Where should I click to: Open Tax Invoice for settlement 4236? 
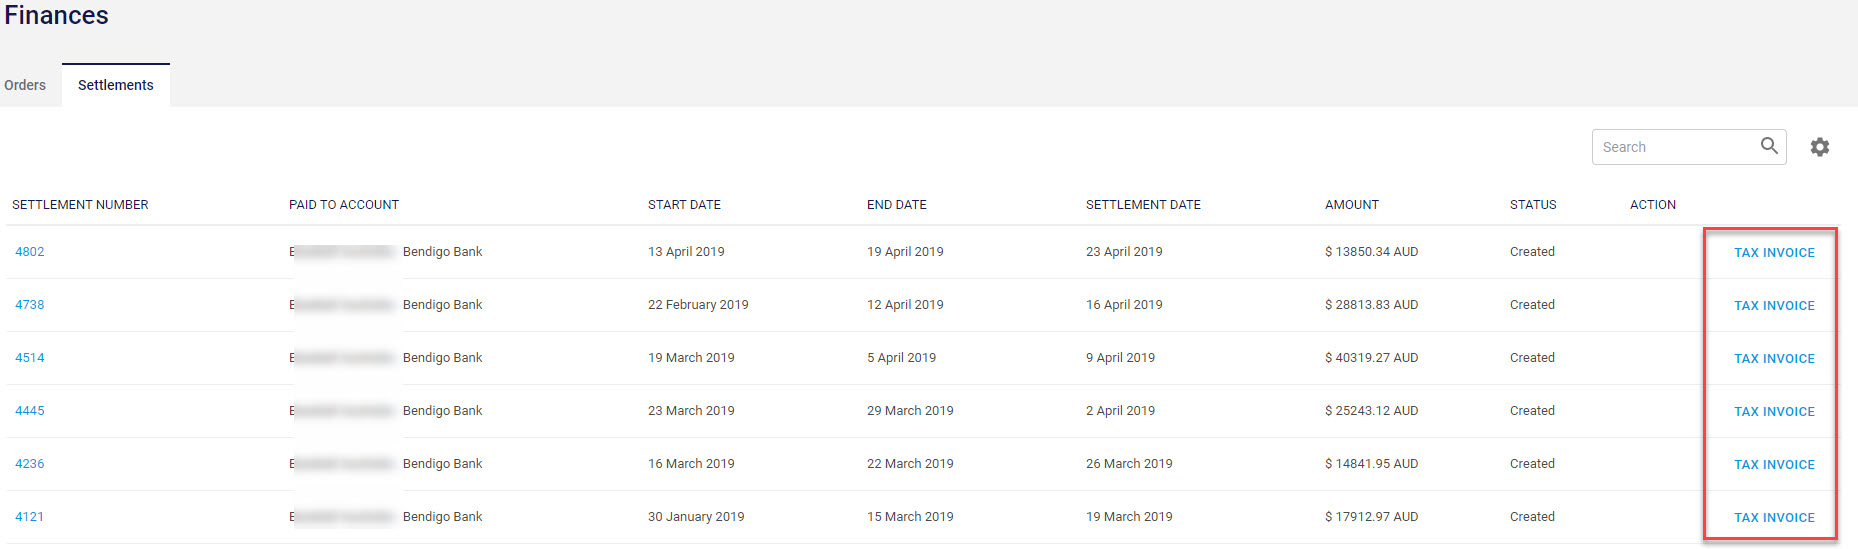click(x=1774, y=465)
